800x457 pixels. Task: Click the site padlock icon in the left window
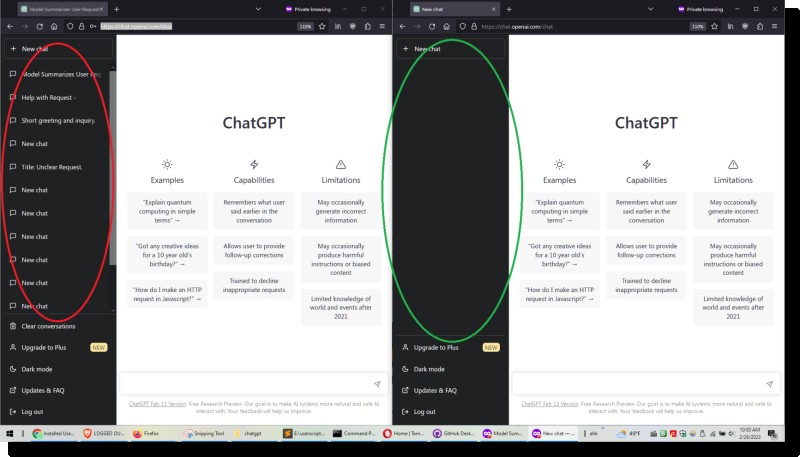click(x=82, y=27)
